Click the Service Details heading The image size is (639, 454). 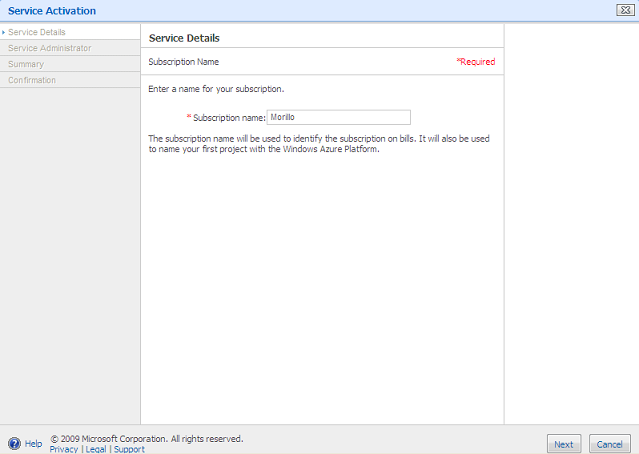click(x=184, y=38)
